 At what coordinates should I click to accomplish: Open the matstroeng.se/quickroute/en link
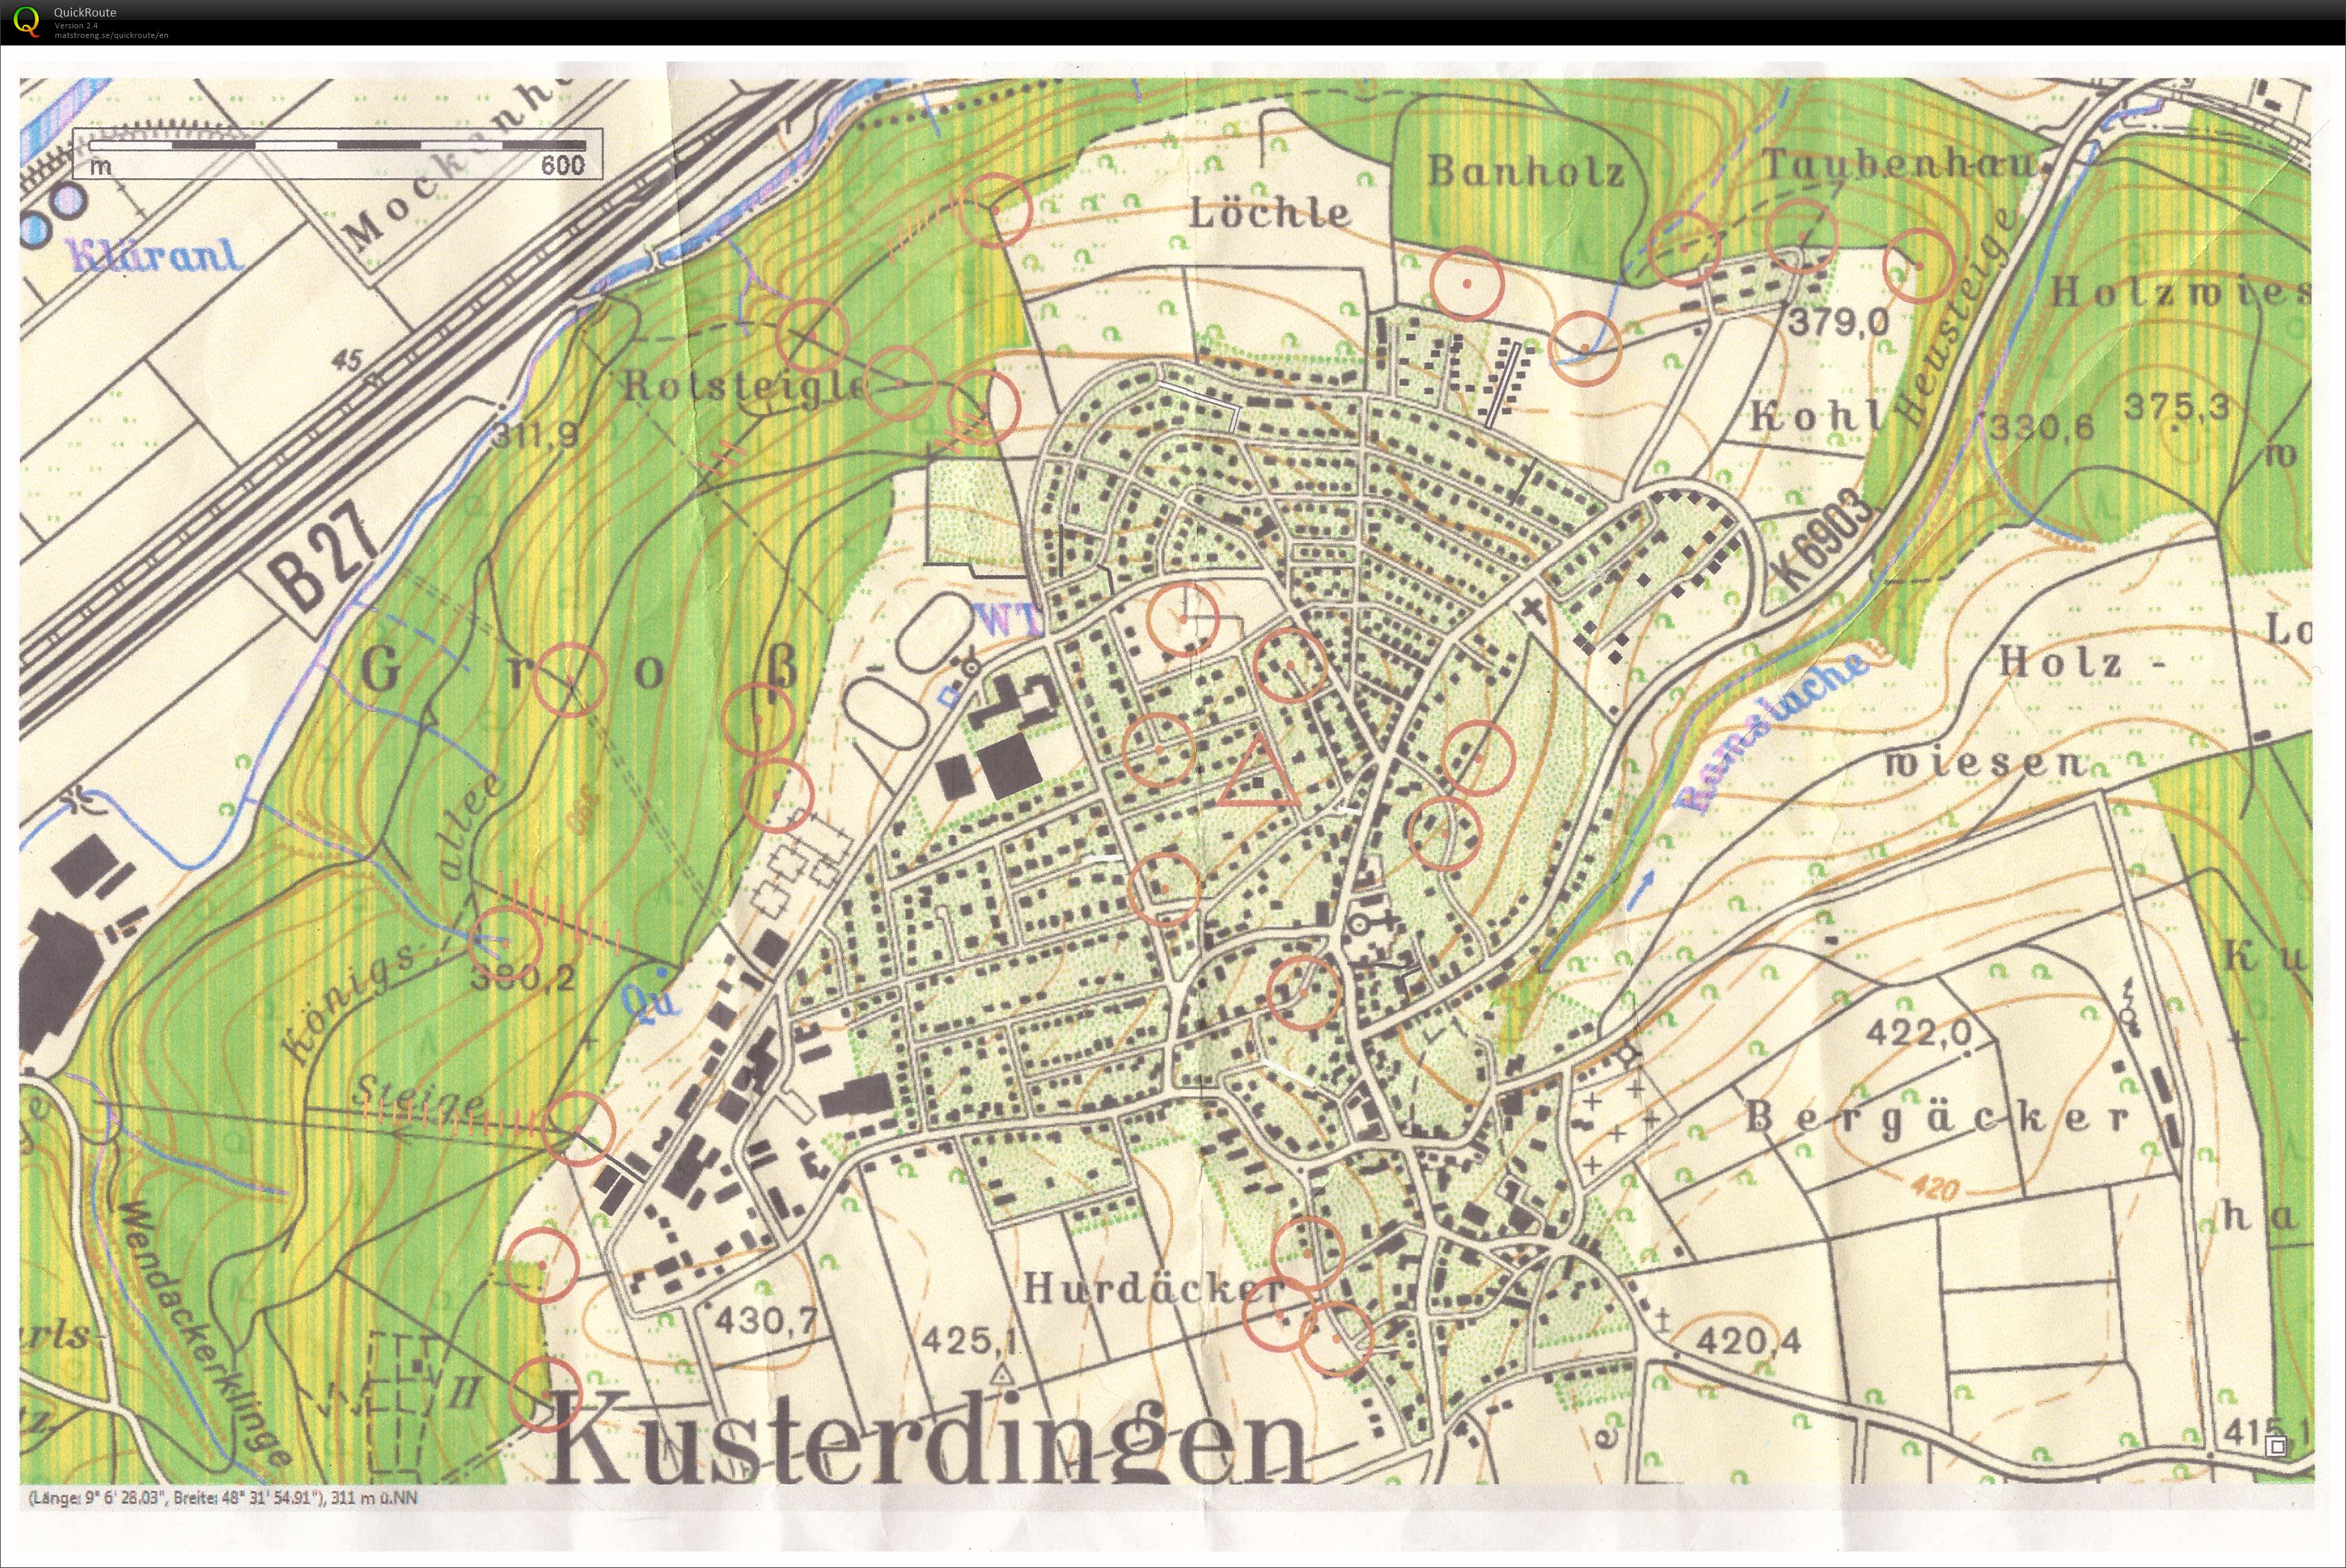pos(111,35)
